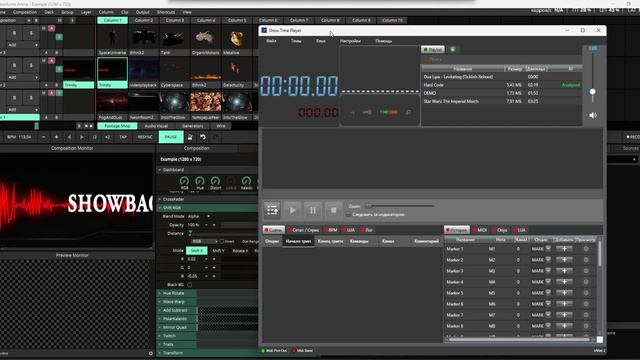Screen dimensions: 640x360
Task: Nudge tempo forward with the right triangle
Action: point(82,137)
